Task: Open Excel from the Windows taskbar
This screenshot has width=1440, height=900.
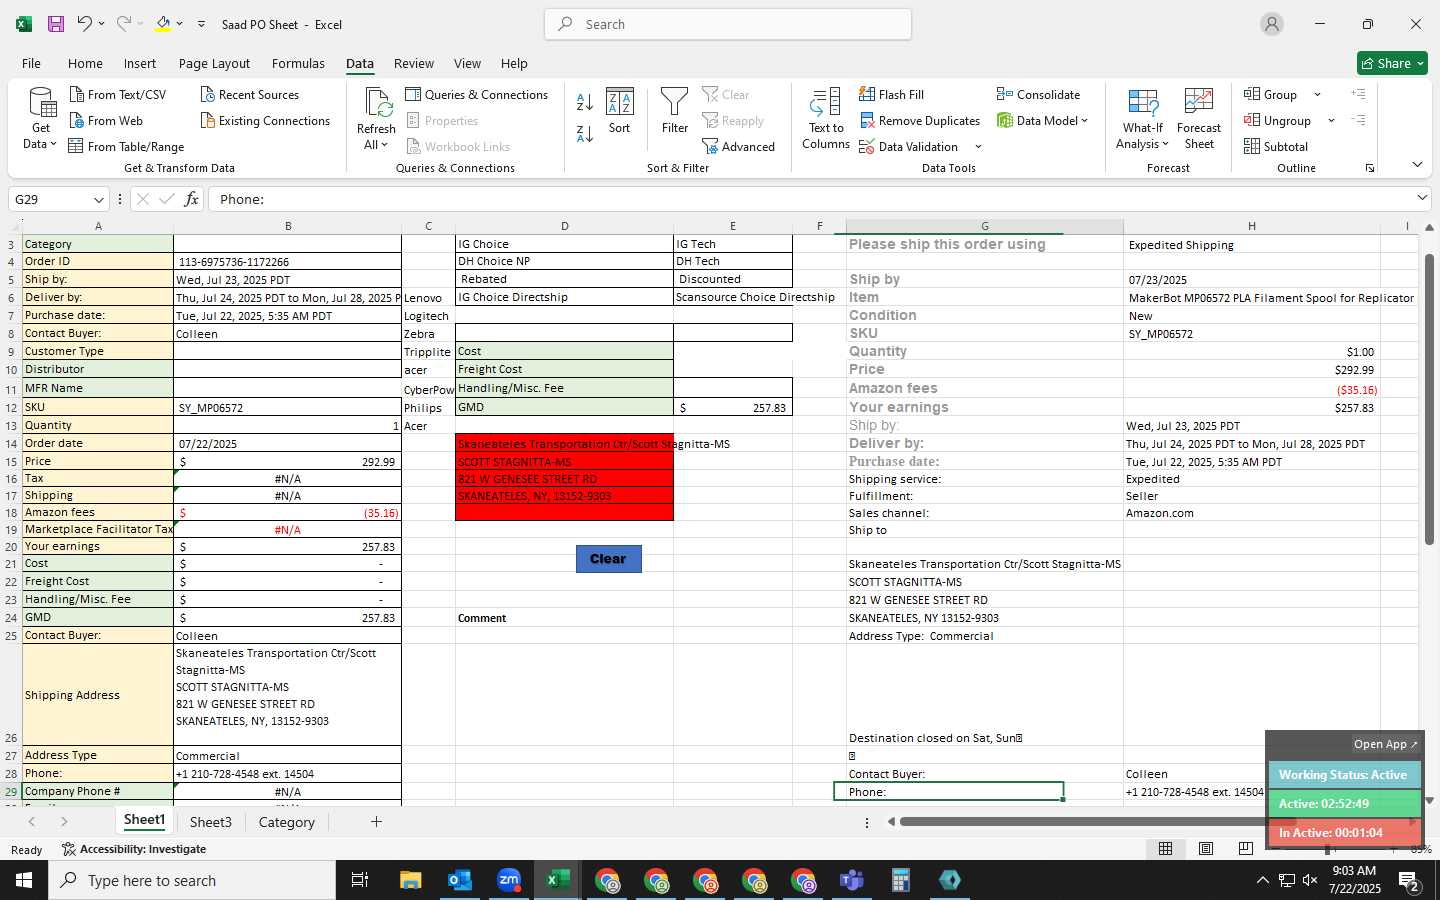Action: click(x=558, y=880)
